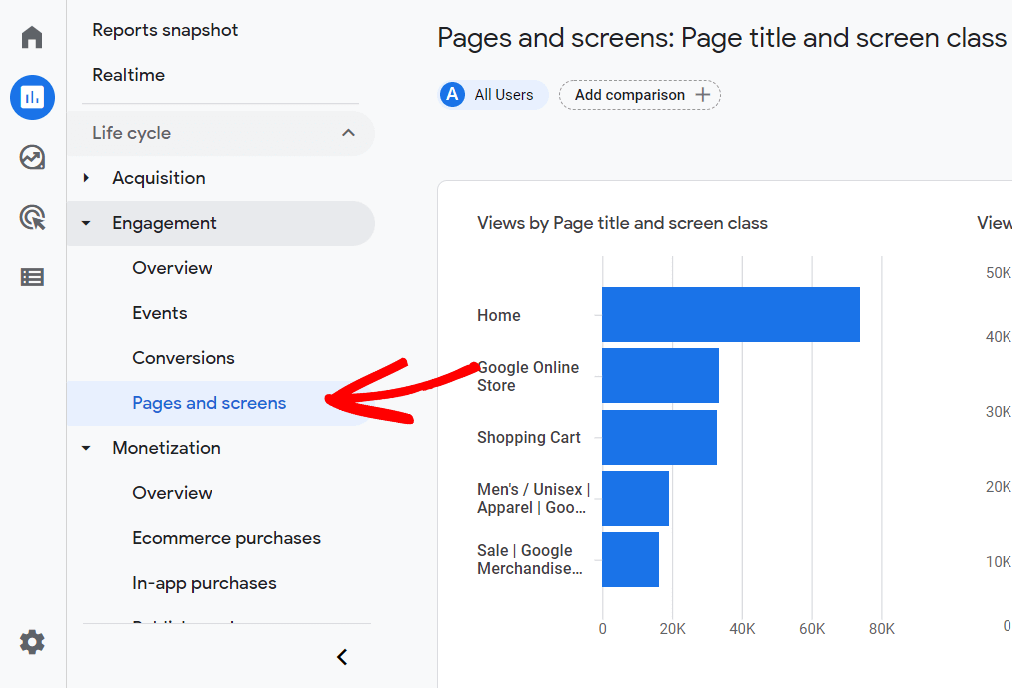Collapse the Life cycle section
This screenshot has width=1012, height=688.
click(x=348, y=132)
